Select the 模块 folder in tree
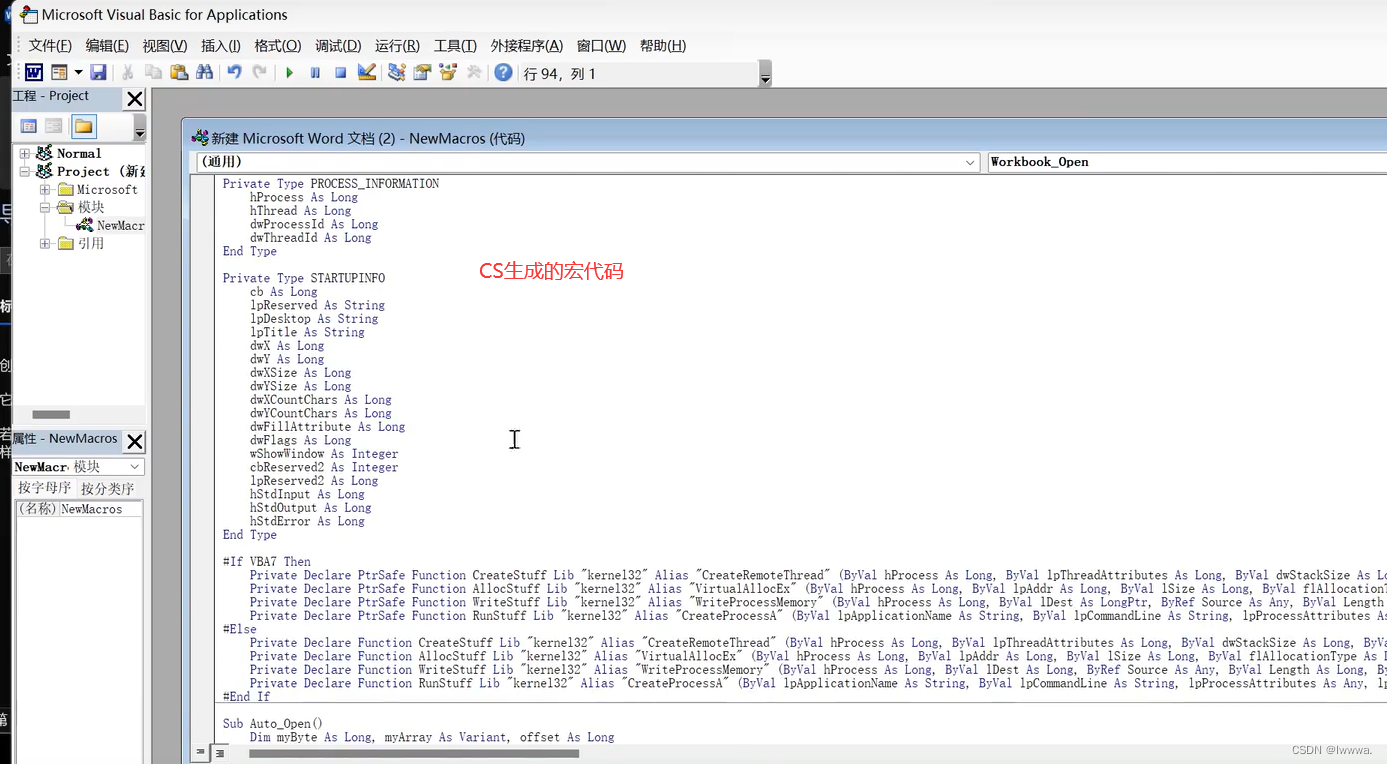The height and width of the screenshot is (764, 1387). coord(91,208)
